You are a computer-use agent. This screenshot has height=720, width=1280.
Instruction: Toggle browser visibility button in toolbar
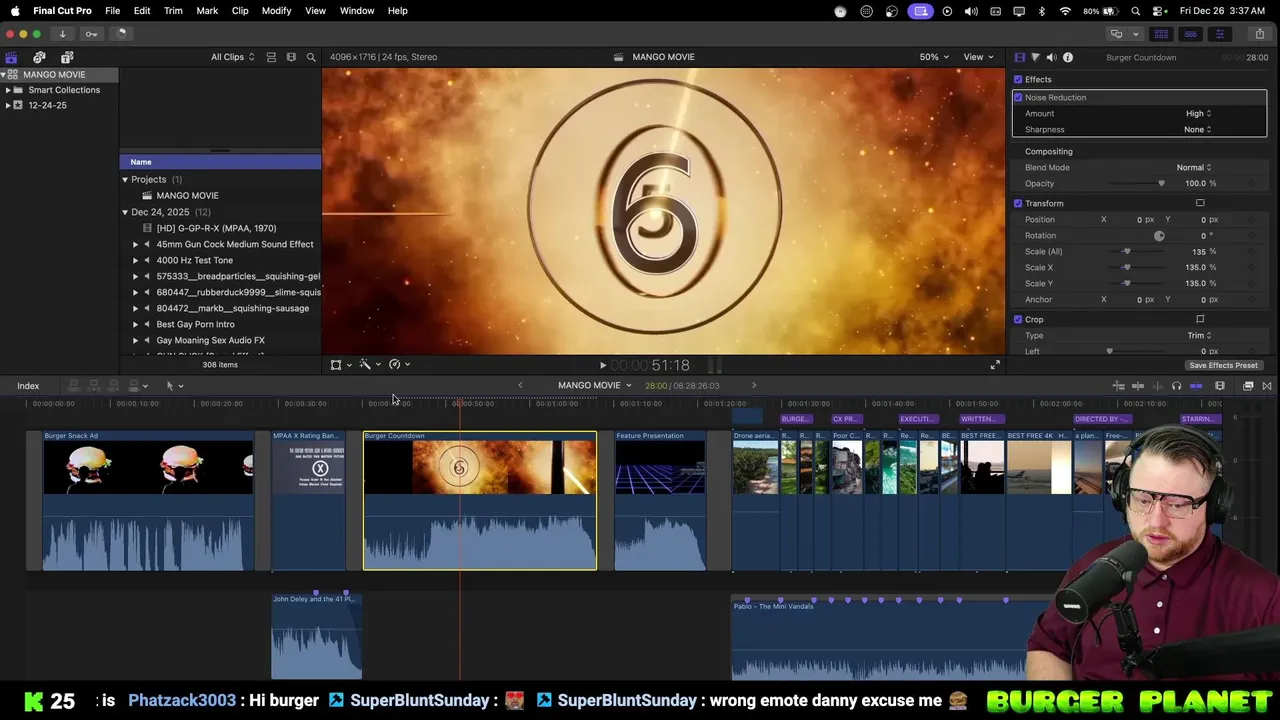(1161, 33)
